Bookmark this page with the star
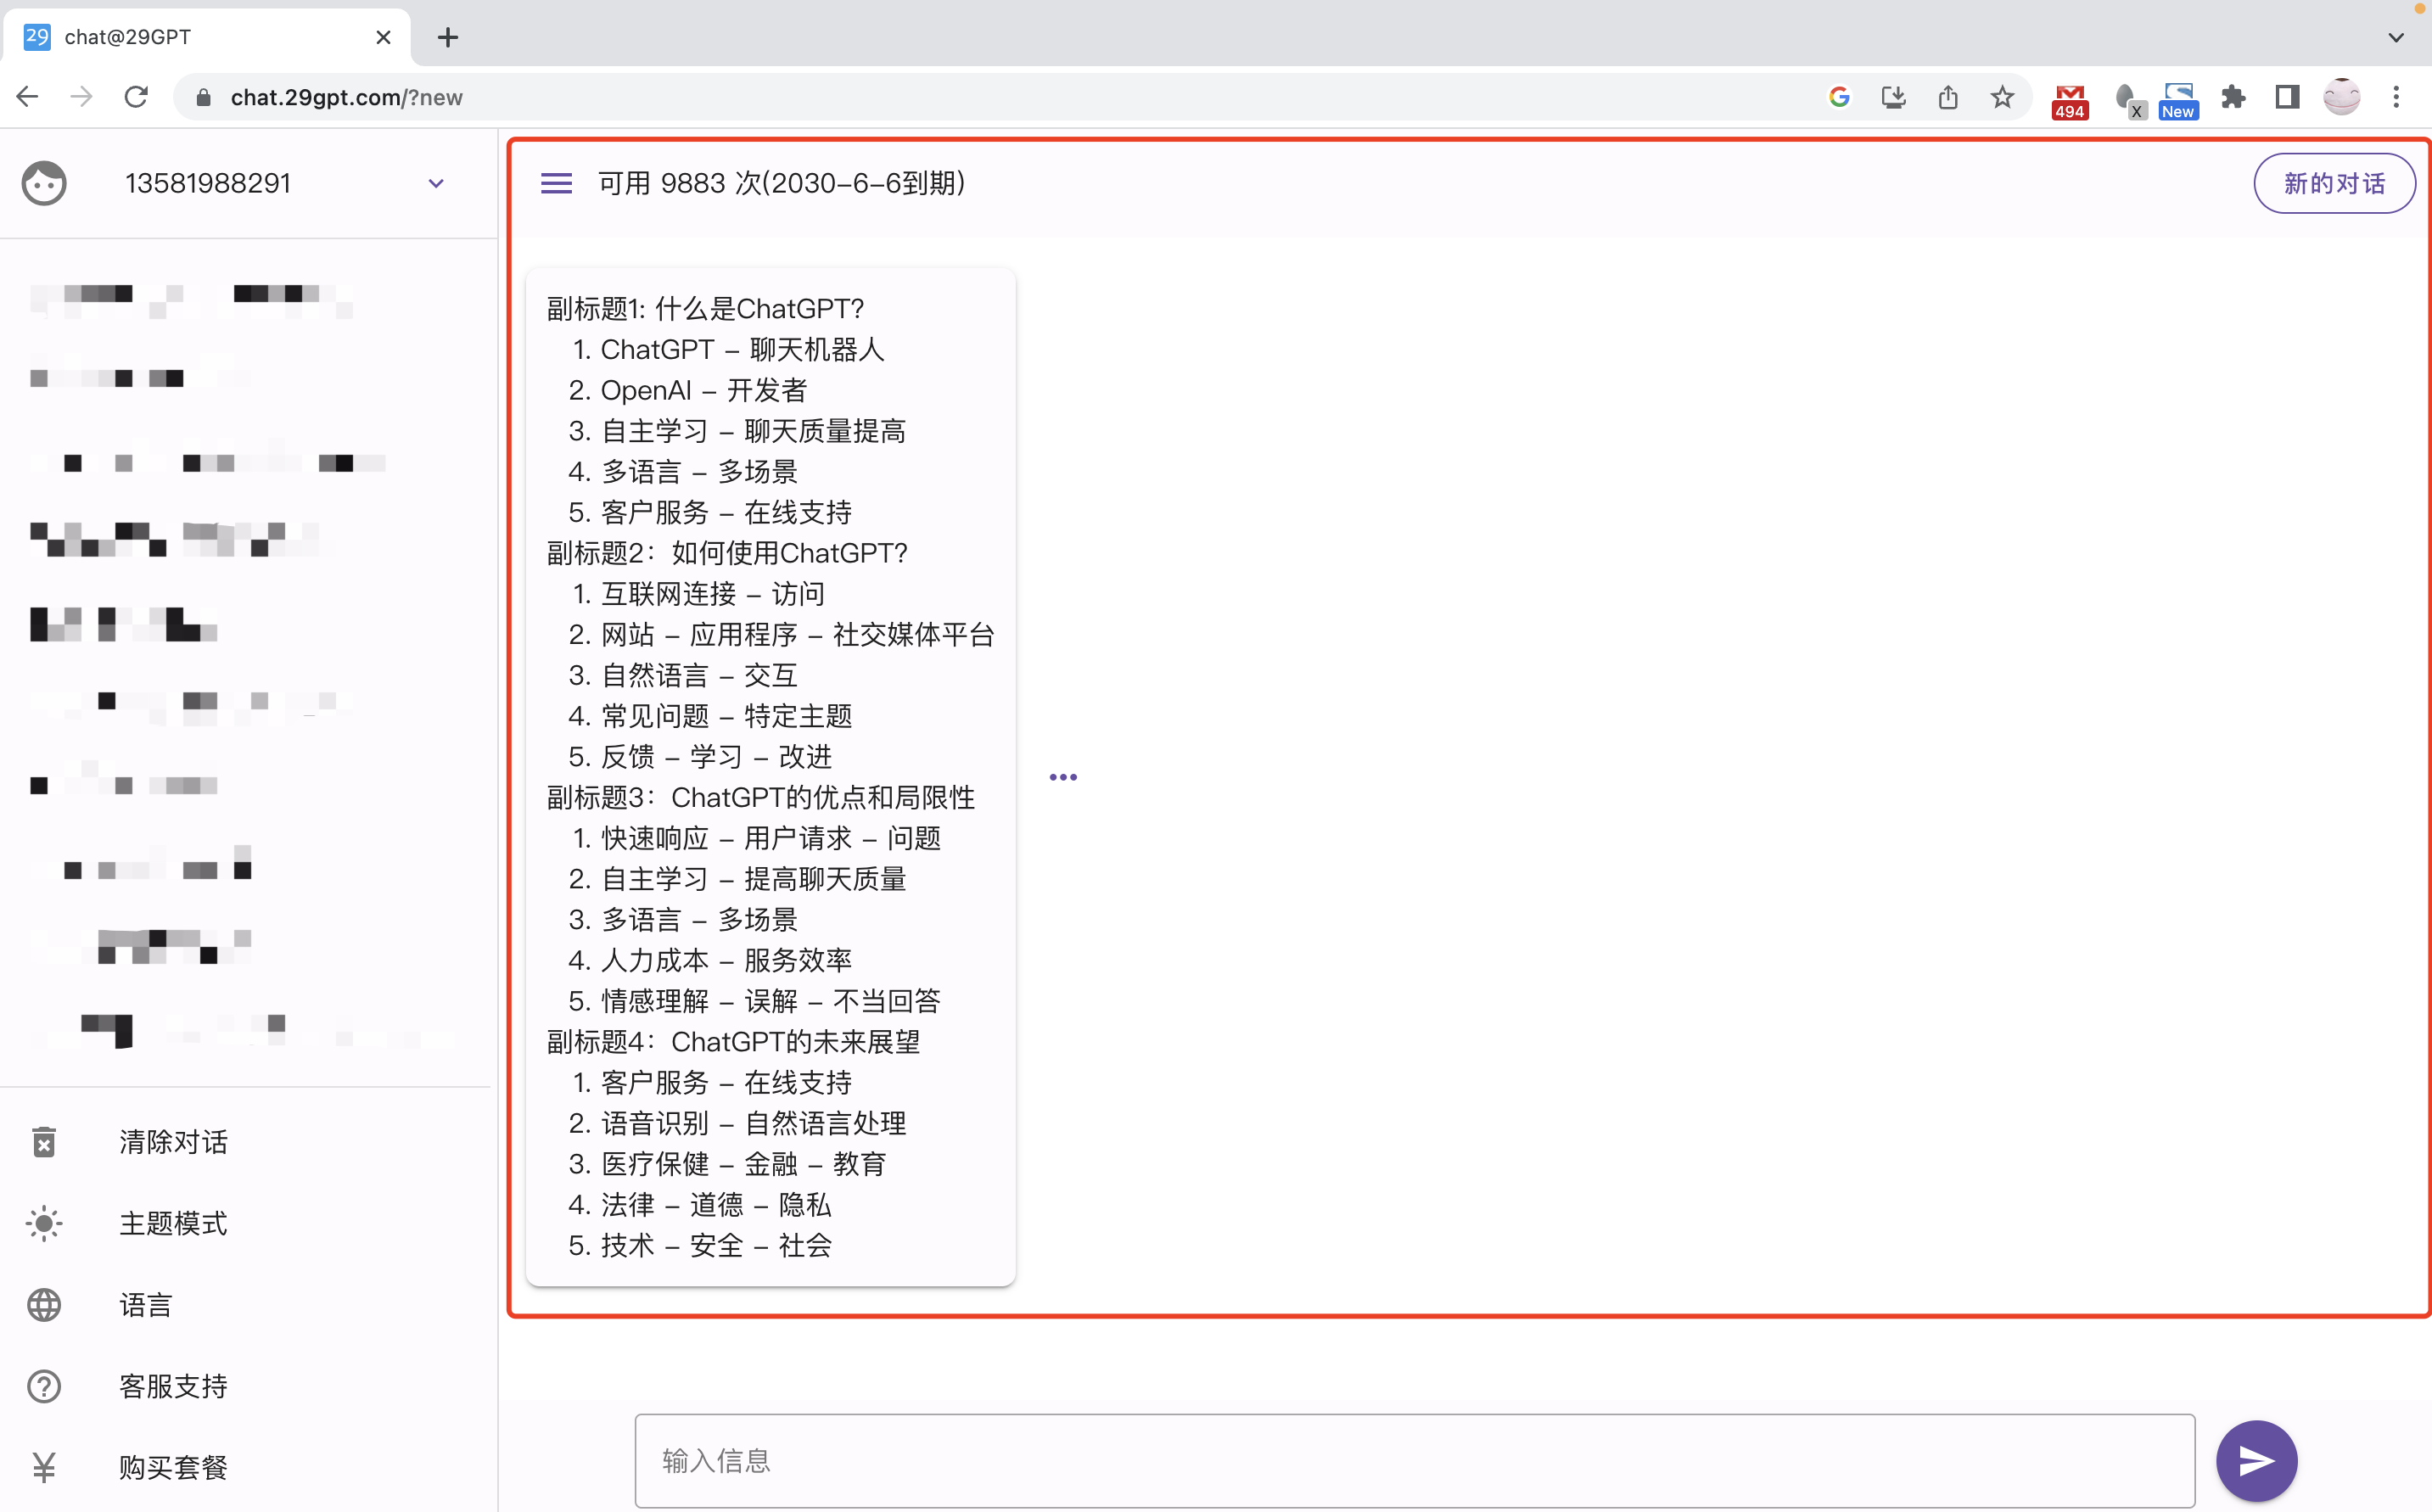2432x1512 pixels. click(2001, 97)
